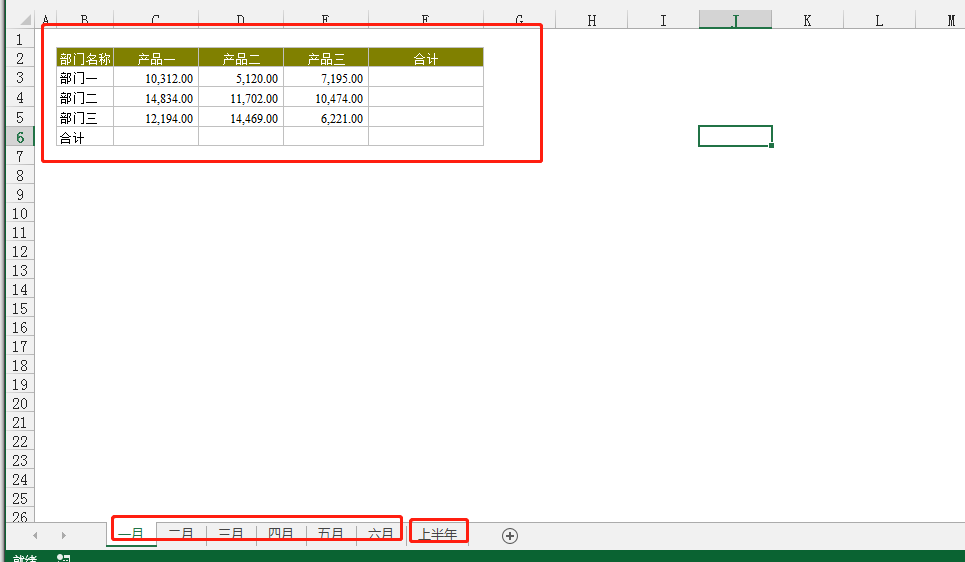Image resolution: width=965 pixels, height=562 pixels.
Task: Select empty 合计 total cell for 部门二
Action: 426,97
